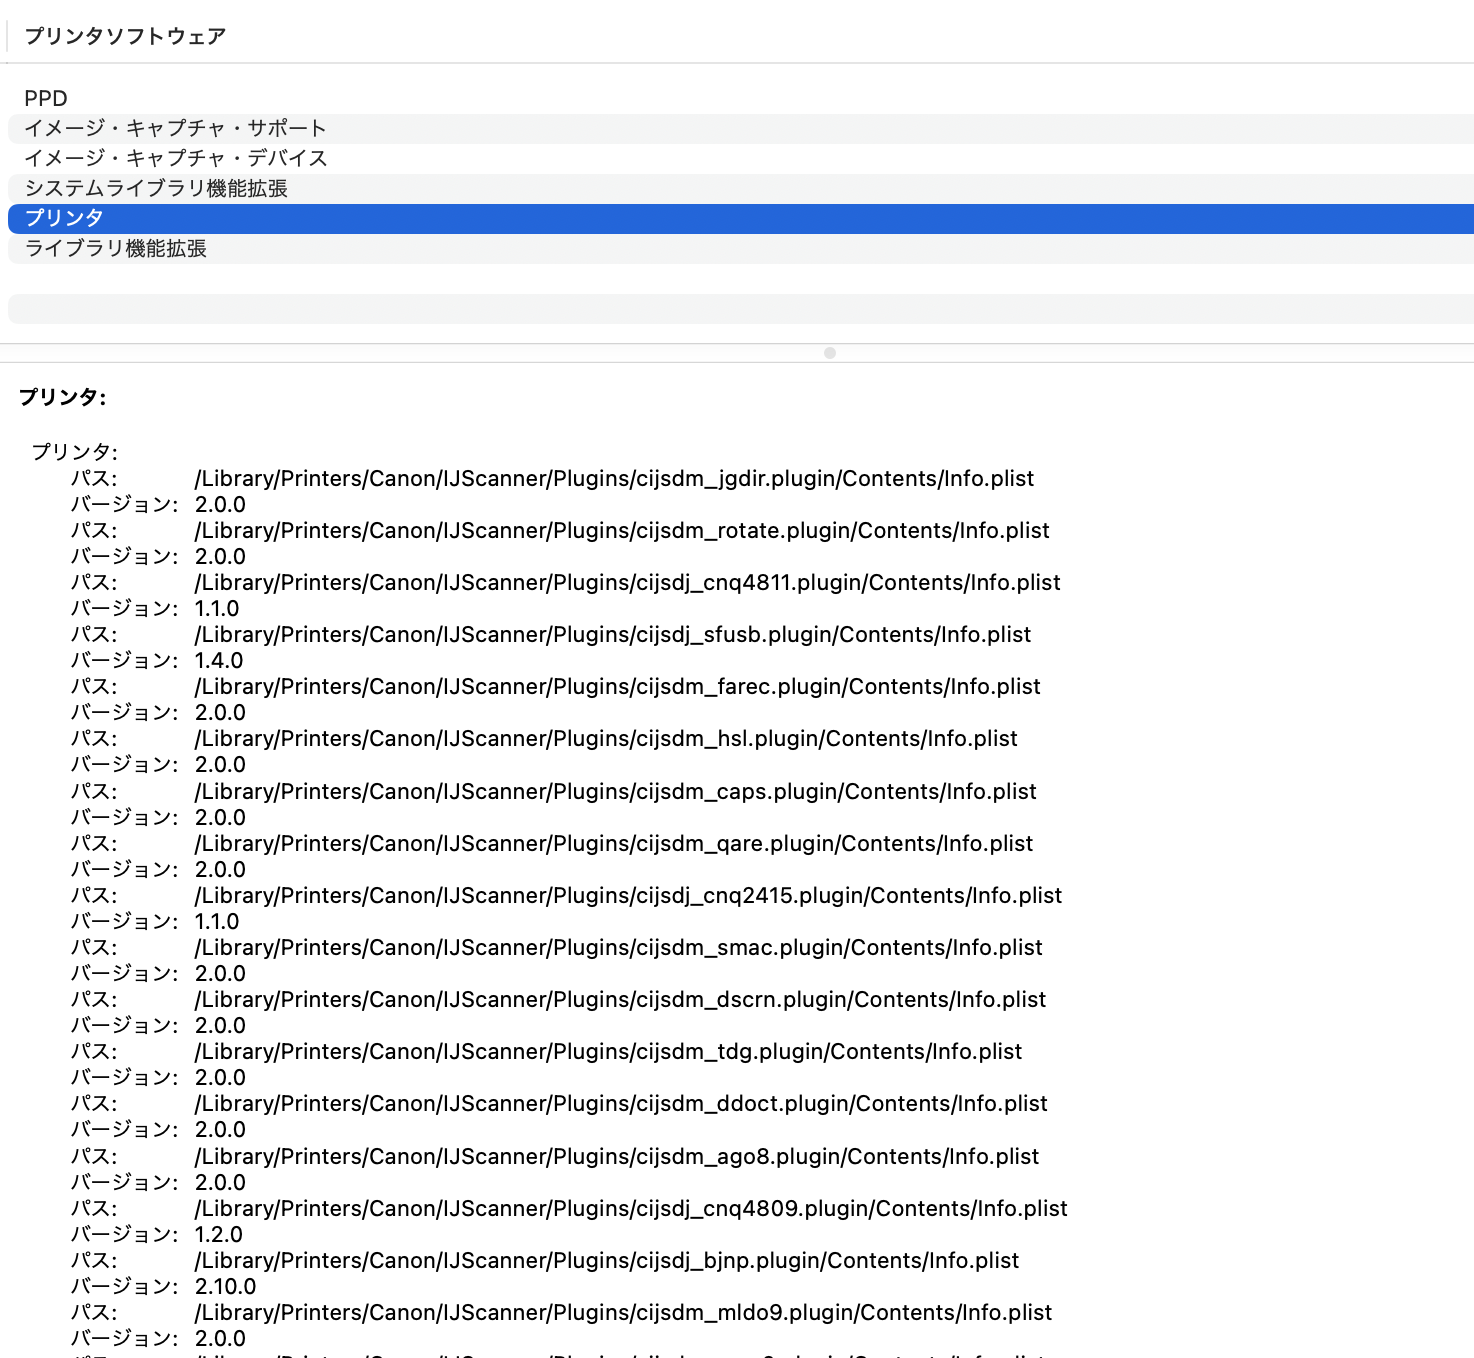Select the cijsdm_qare.plugin path text
The width and height of the screenshot is (1474, 1358).
[614, 843]
